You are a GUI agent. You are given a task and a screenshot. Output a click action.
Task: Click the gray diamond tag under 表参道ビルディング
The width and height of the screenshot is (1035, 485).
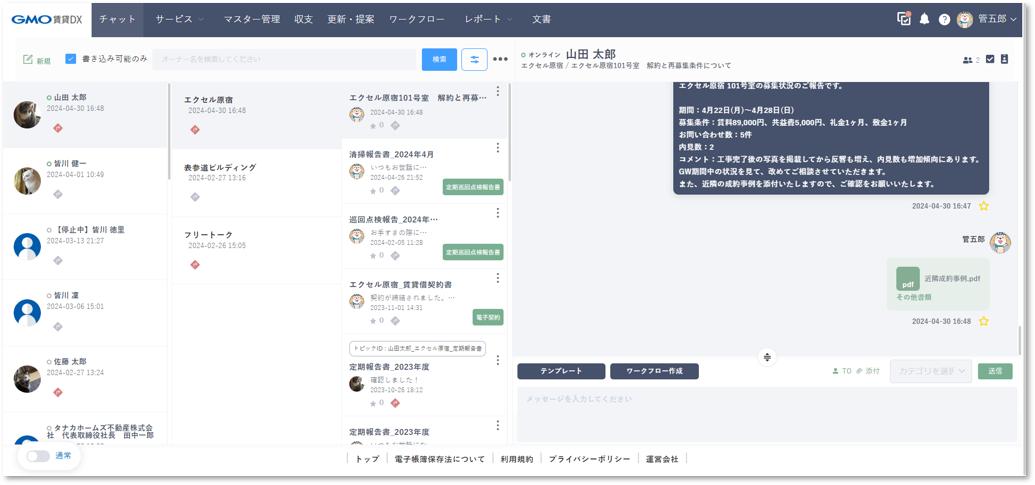click(194, 197)
